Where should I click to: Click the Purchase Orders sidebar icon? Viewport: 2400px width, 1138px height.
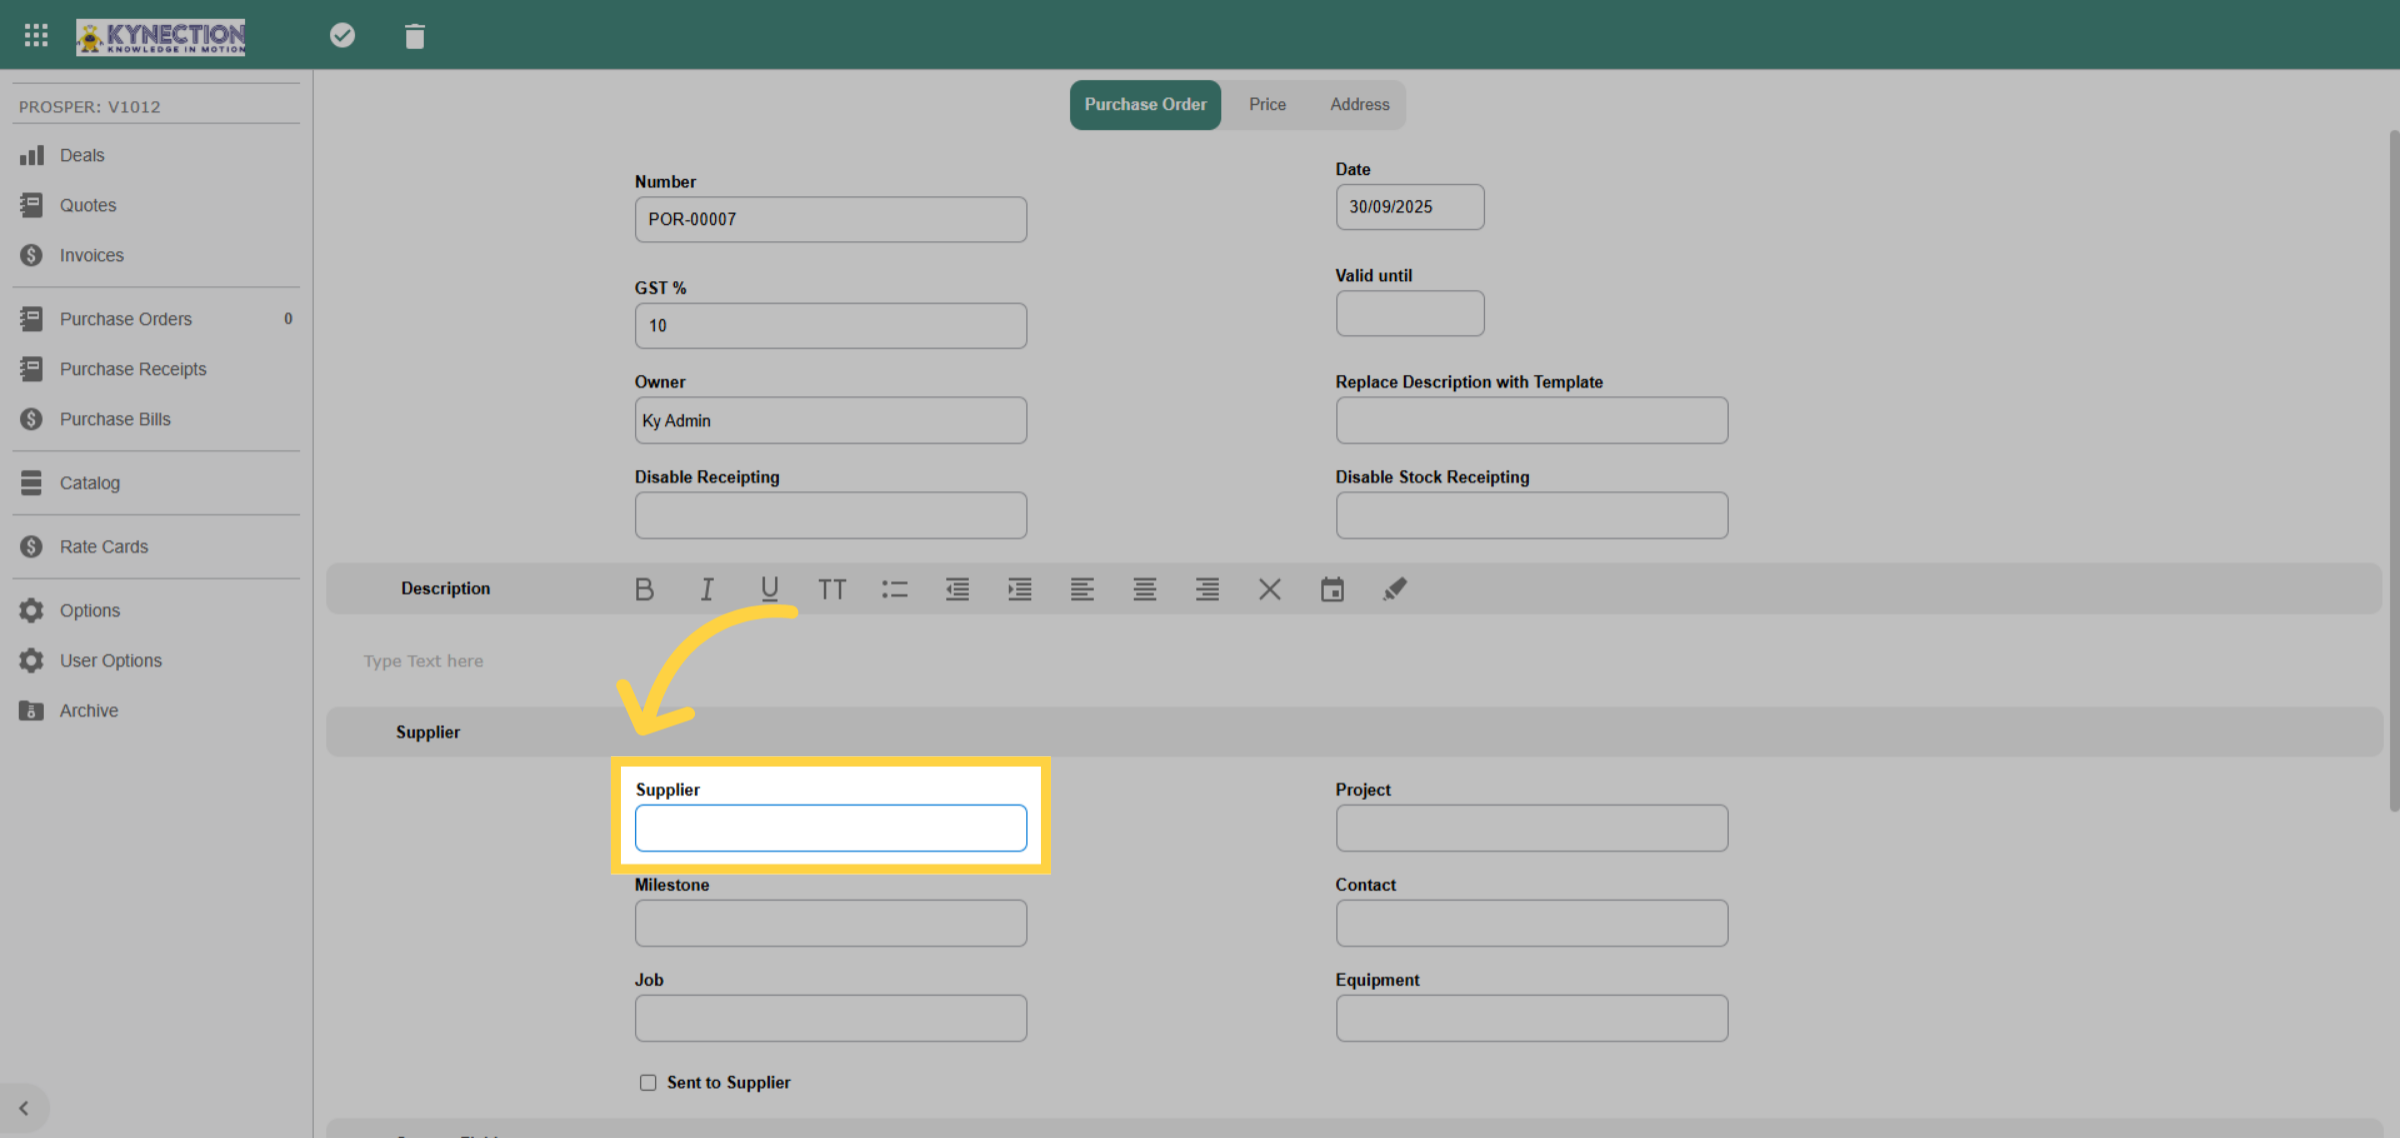[31, 319]
